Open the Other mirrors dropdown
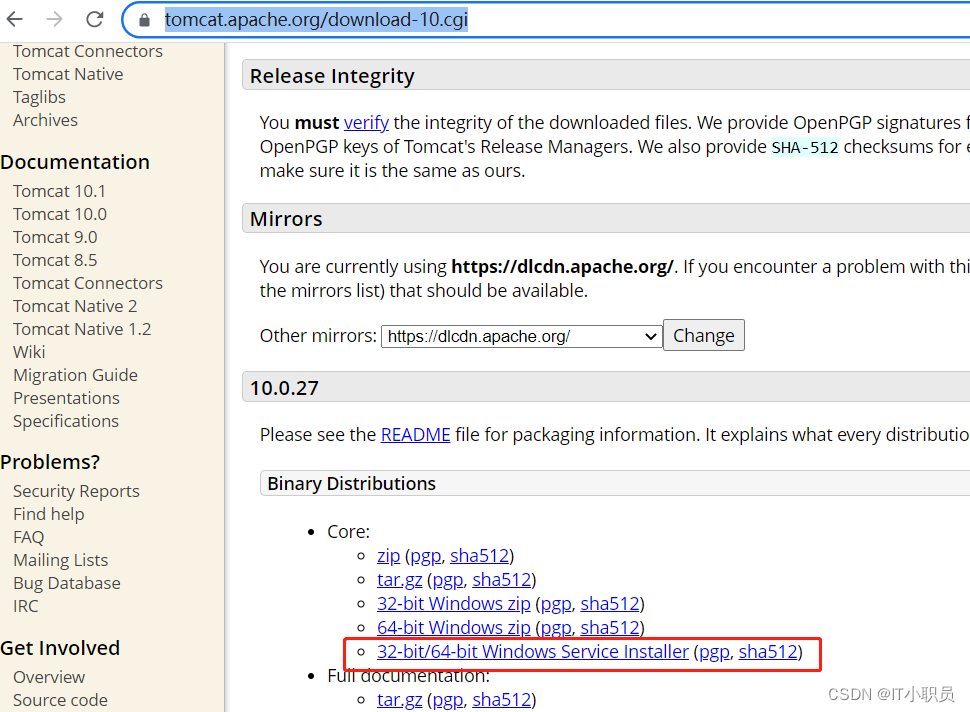The height and width of the screenshot is (712, 970). 521,337
